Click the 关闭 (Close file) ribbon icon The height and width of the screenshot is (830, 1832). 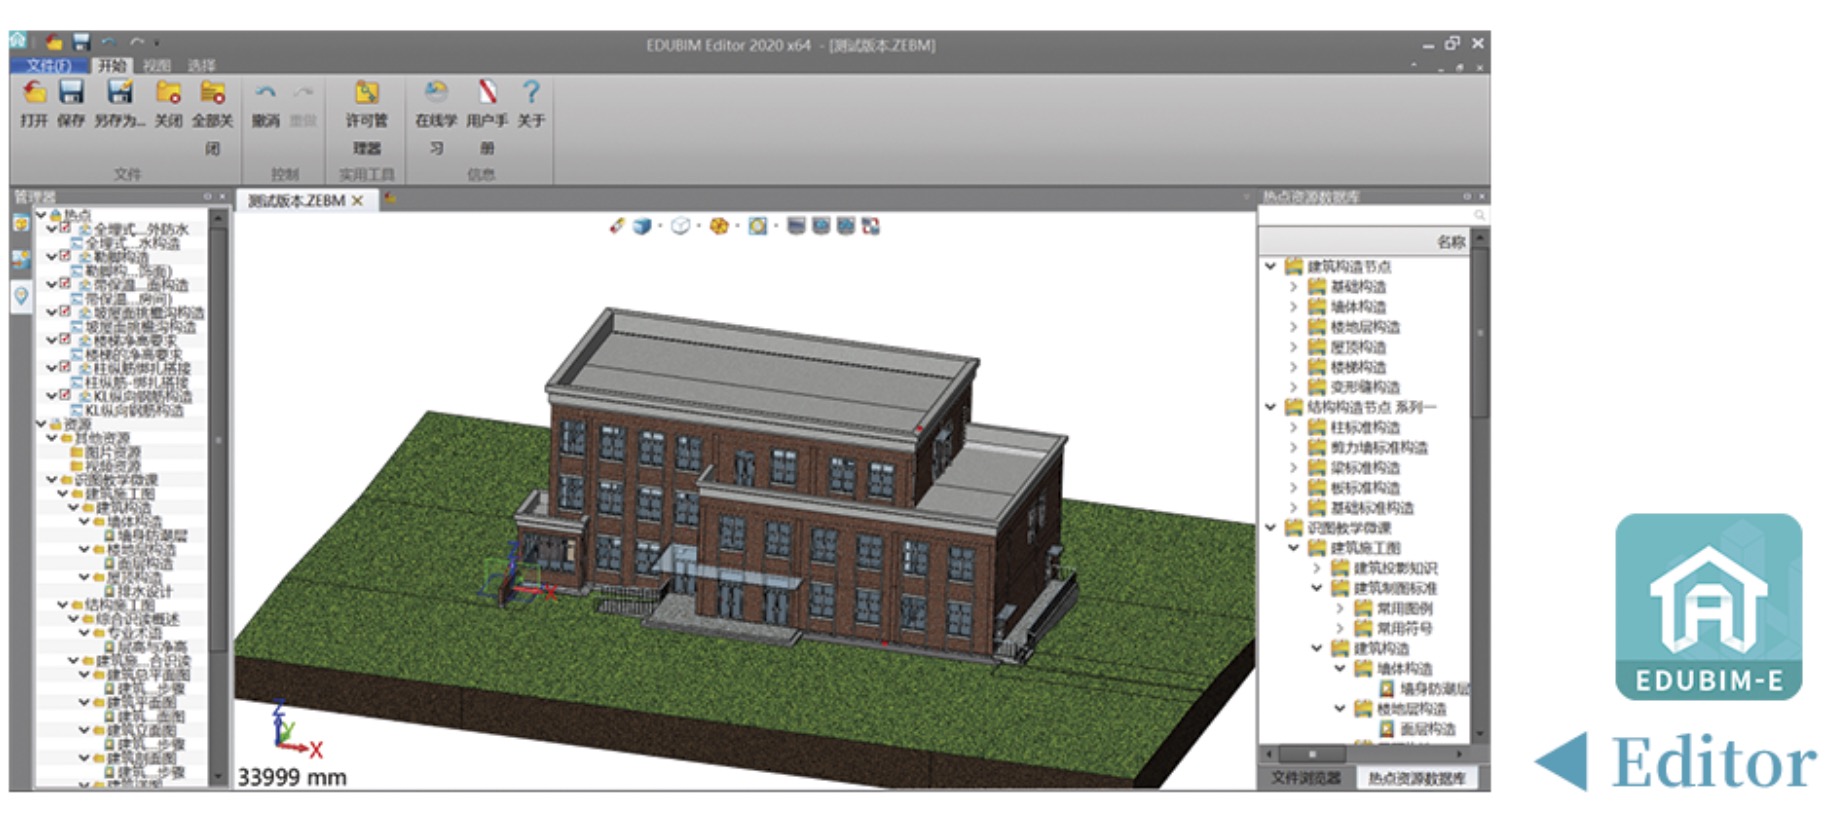[168, 93]
